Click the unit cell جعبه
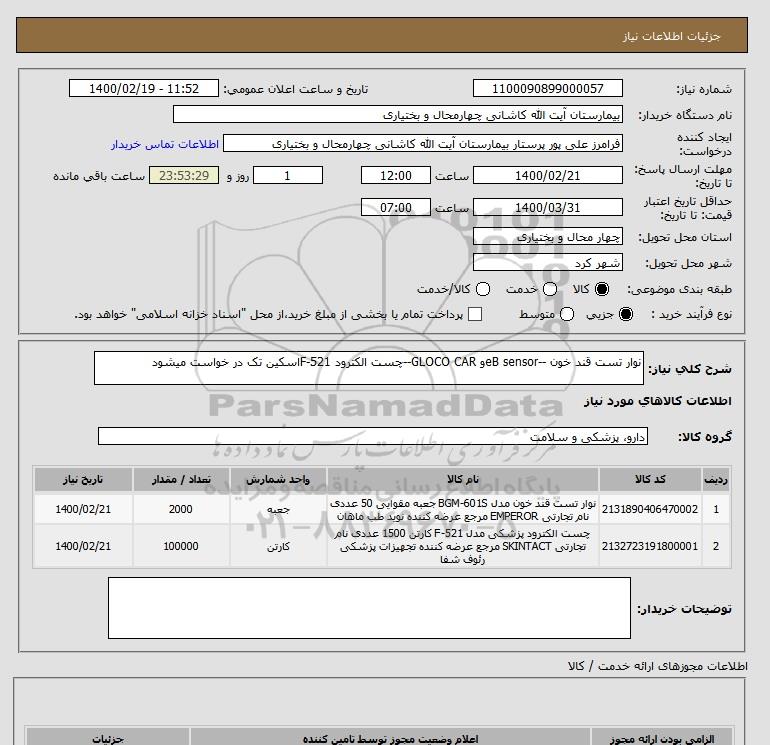This screenshot has width=770, height=745. pos(278,510)
